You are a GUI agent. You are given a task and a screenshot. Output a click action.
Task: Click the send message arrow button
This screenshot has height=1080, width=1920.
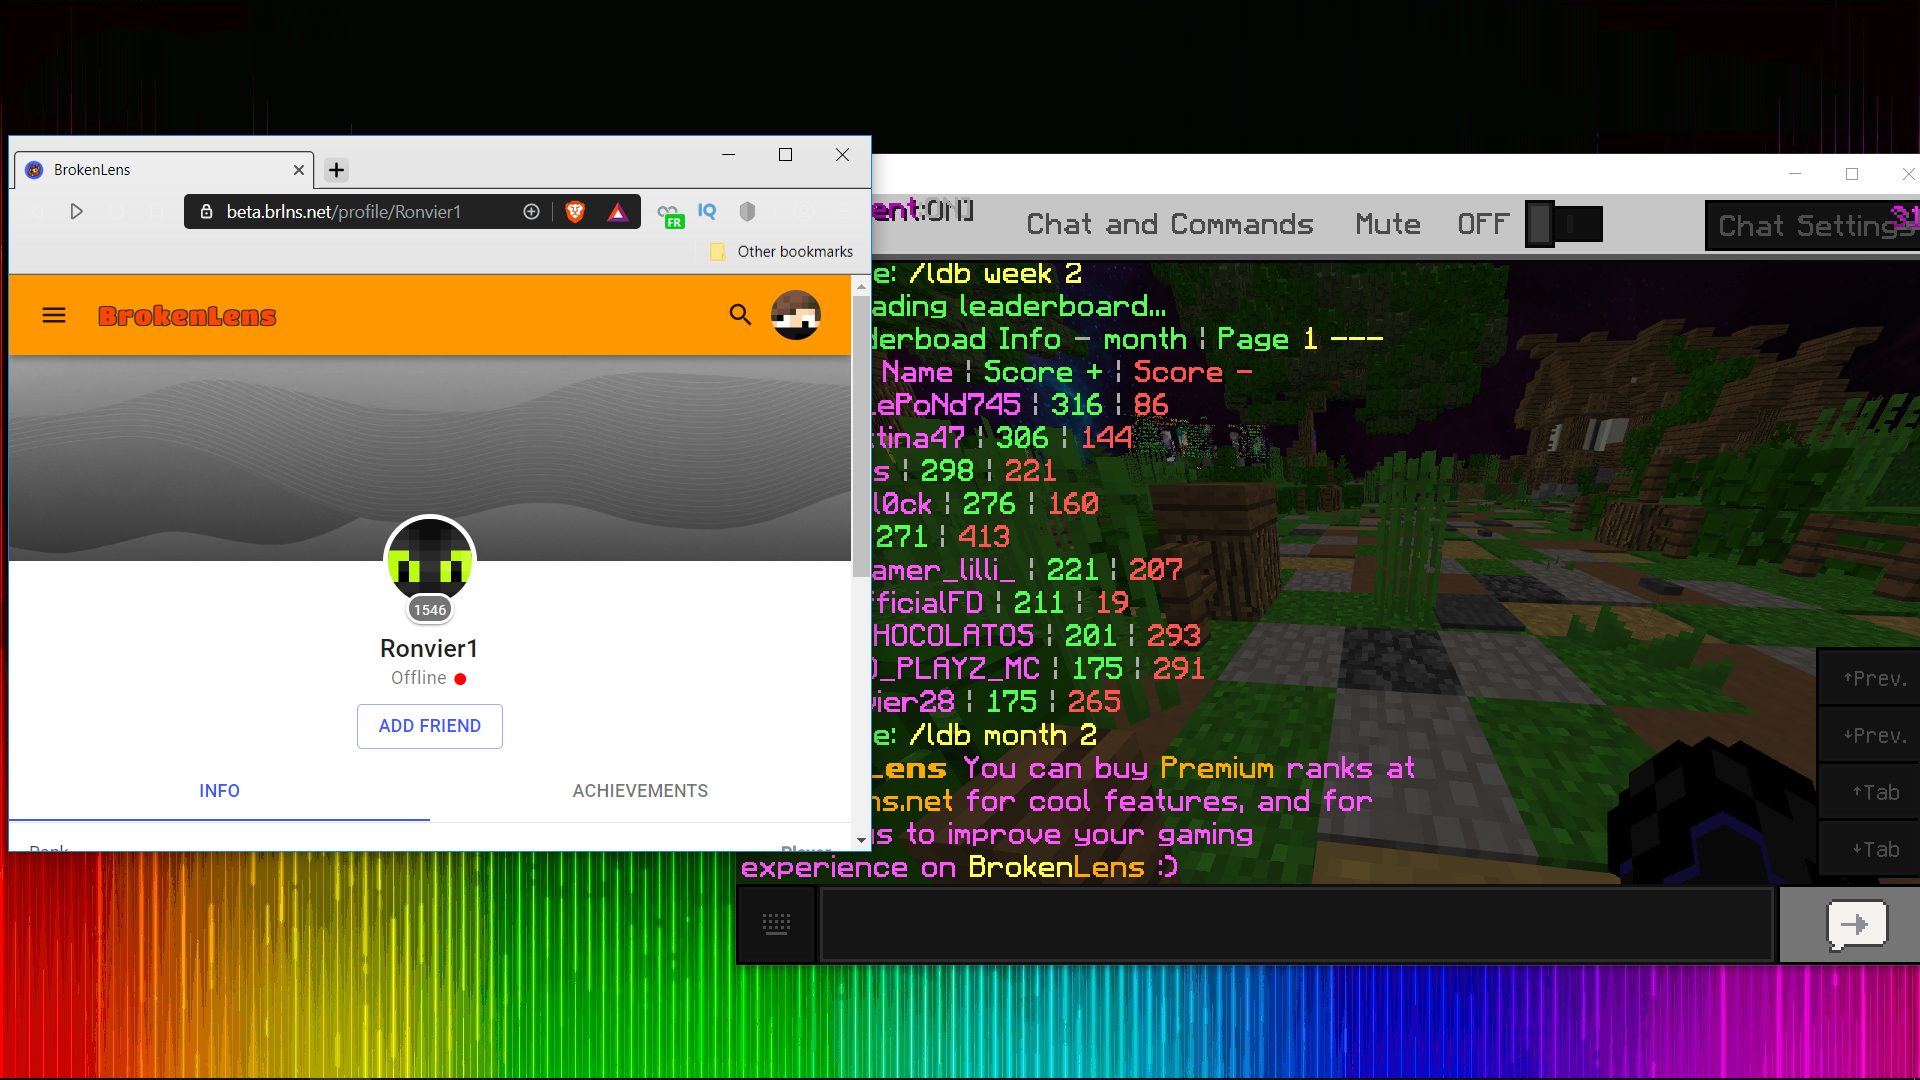pos(1855,925)
